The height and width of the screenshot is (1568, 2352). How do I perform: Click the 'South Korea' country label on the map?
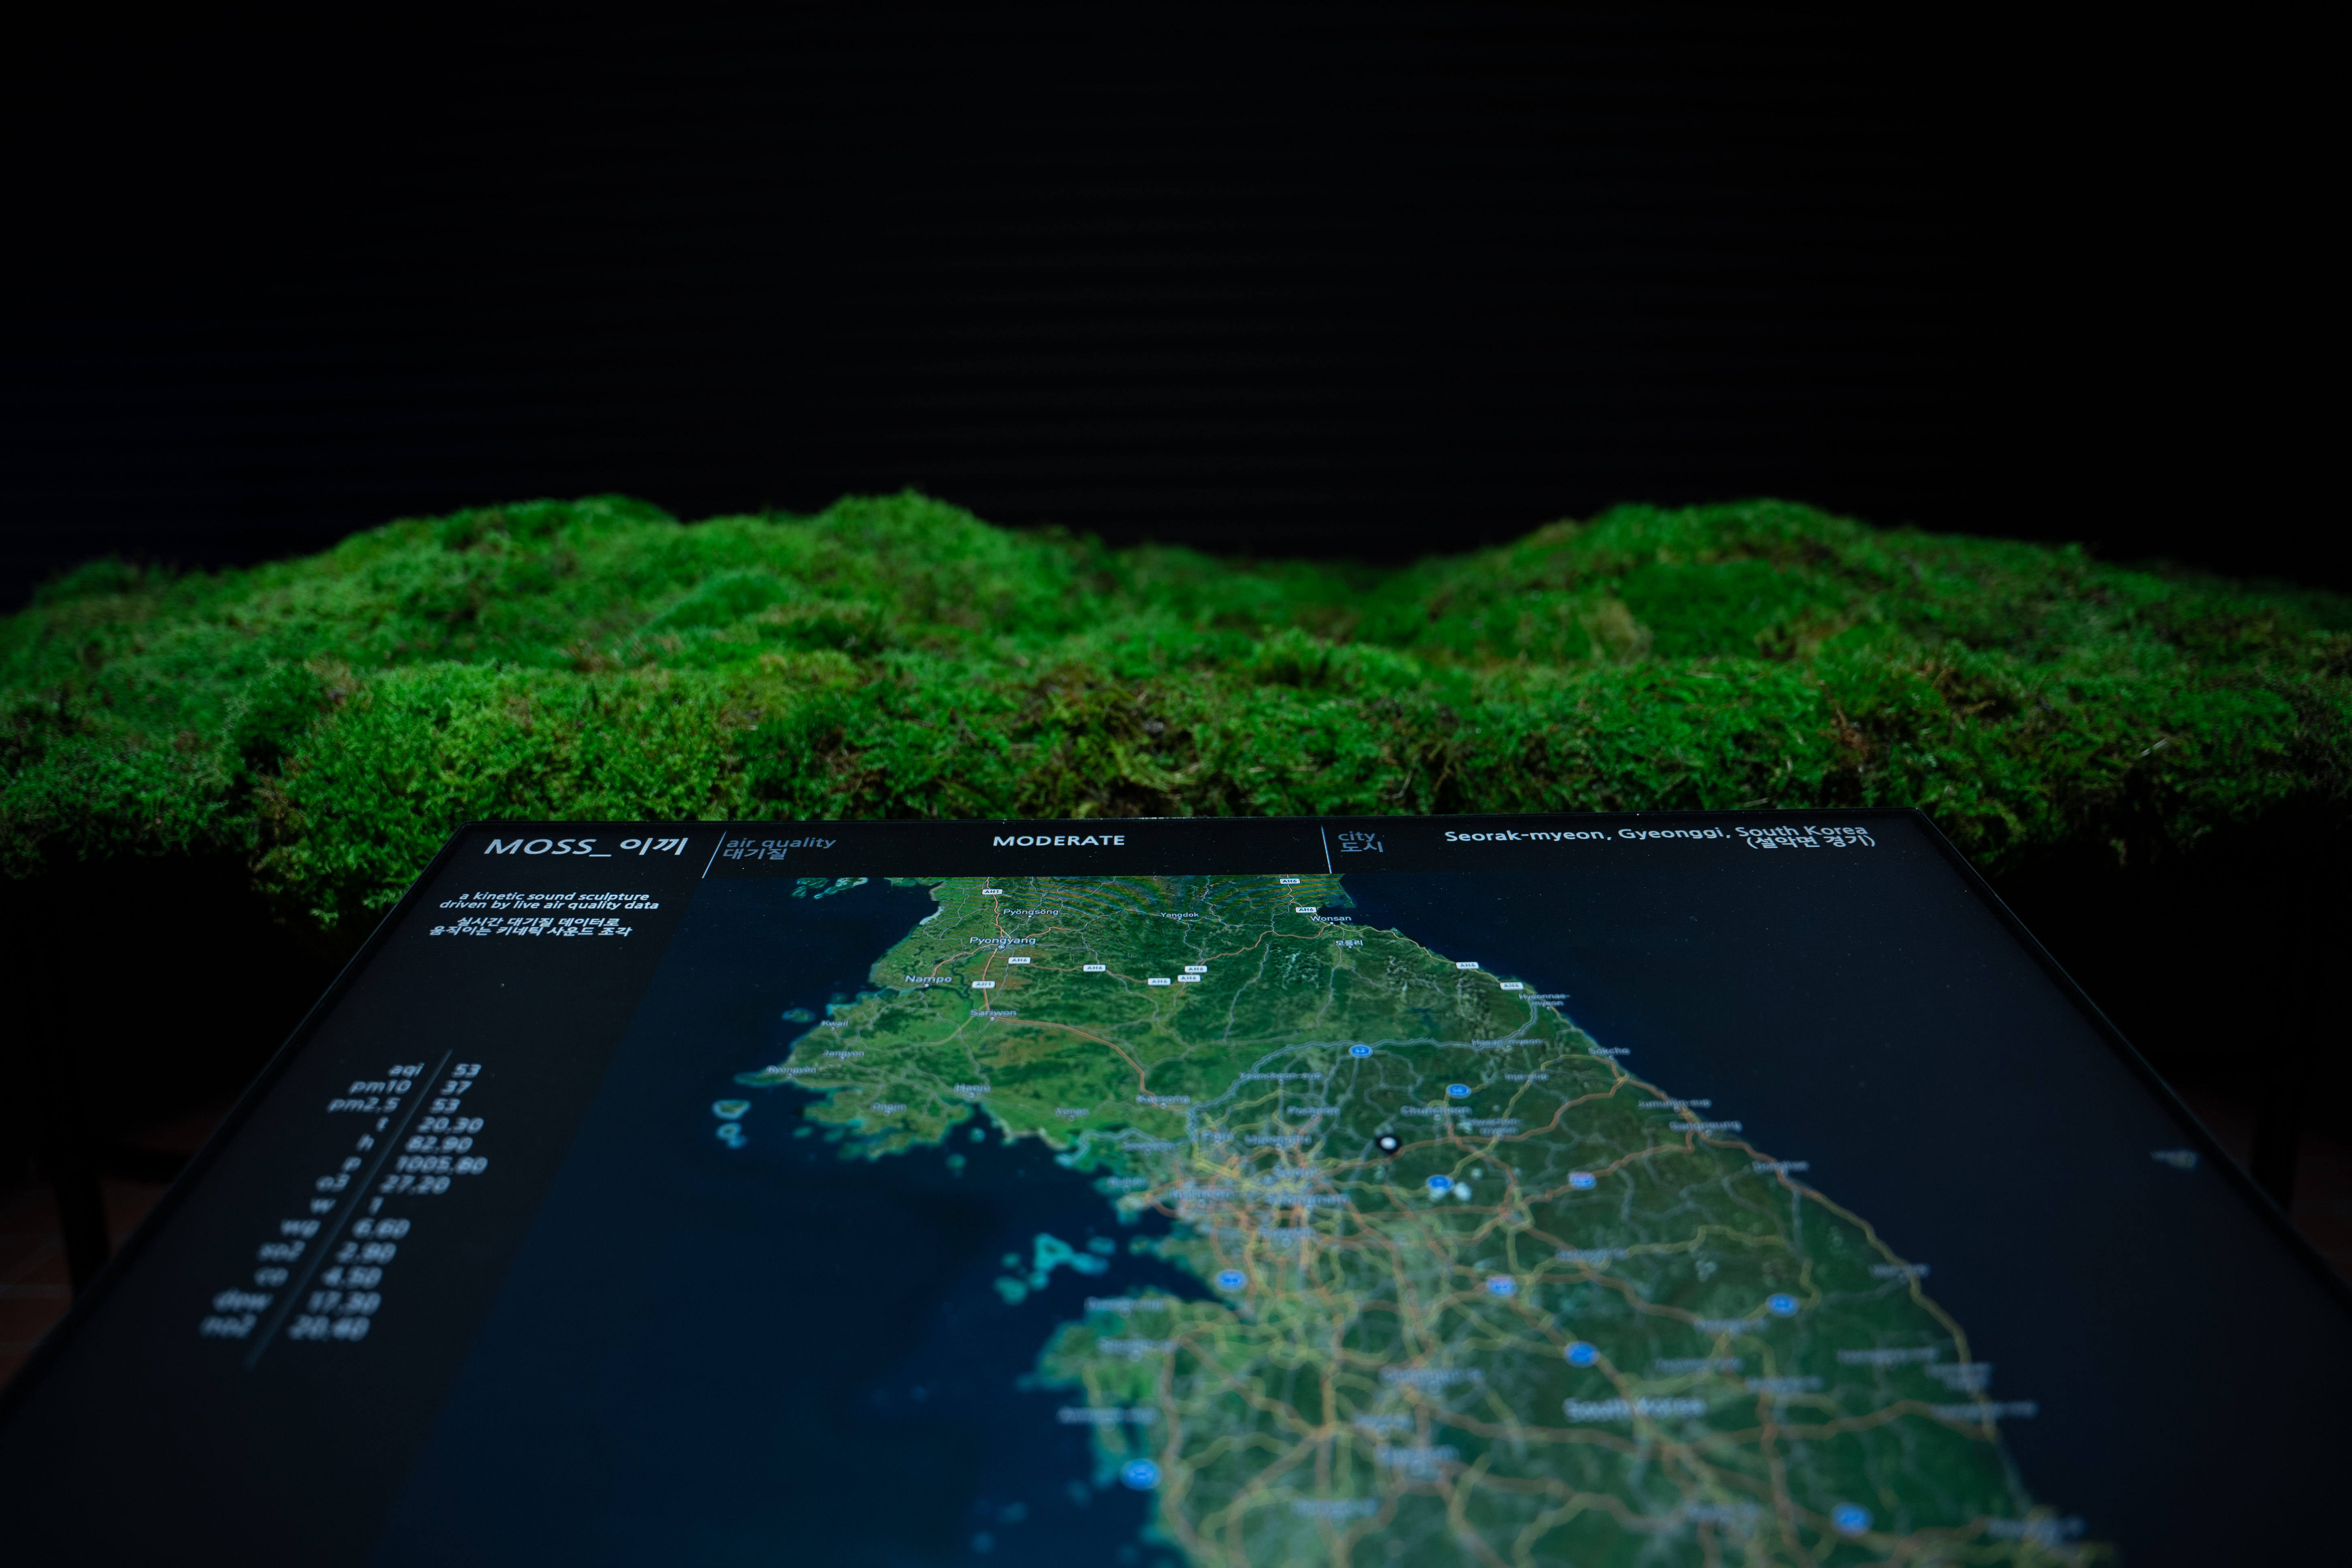[x=1634, y=1408]
